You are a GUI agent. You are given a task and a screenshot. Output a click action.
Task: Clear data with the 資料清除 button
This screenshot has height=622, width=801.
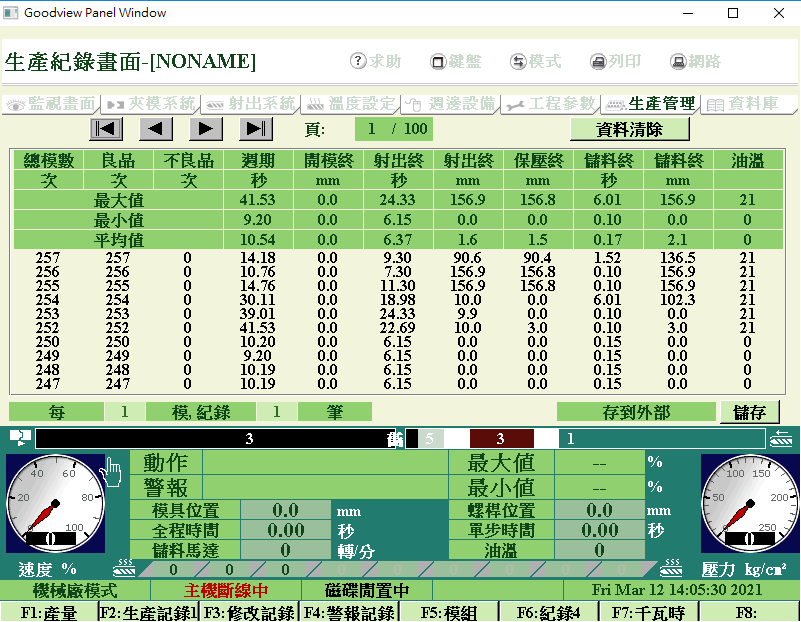tap(629, 129)
